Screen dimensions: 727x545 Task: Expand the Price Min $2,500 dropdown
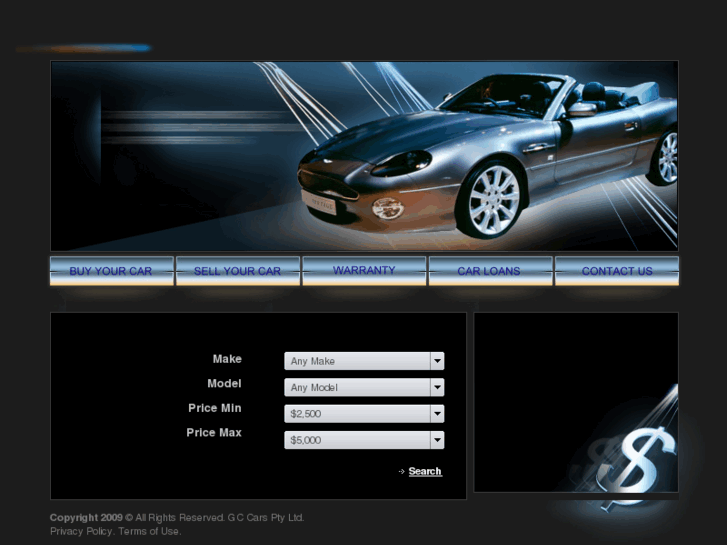[364, 413]
